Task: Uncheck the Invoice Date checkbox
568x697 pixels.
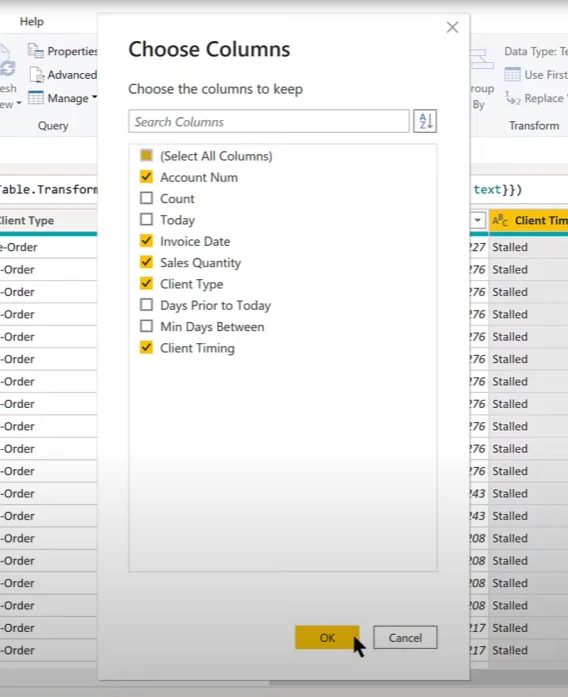Action: point(146,240)
